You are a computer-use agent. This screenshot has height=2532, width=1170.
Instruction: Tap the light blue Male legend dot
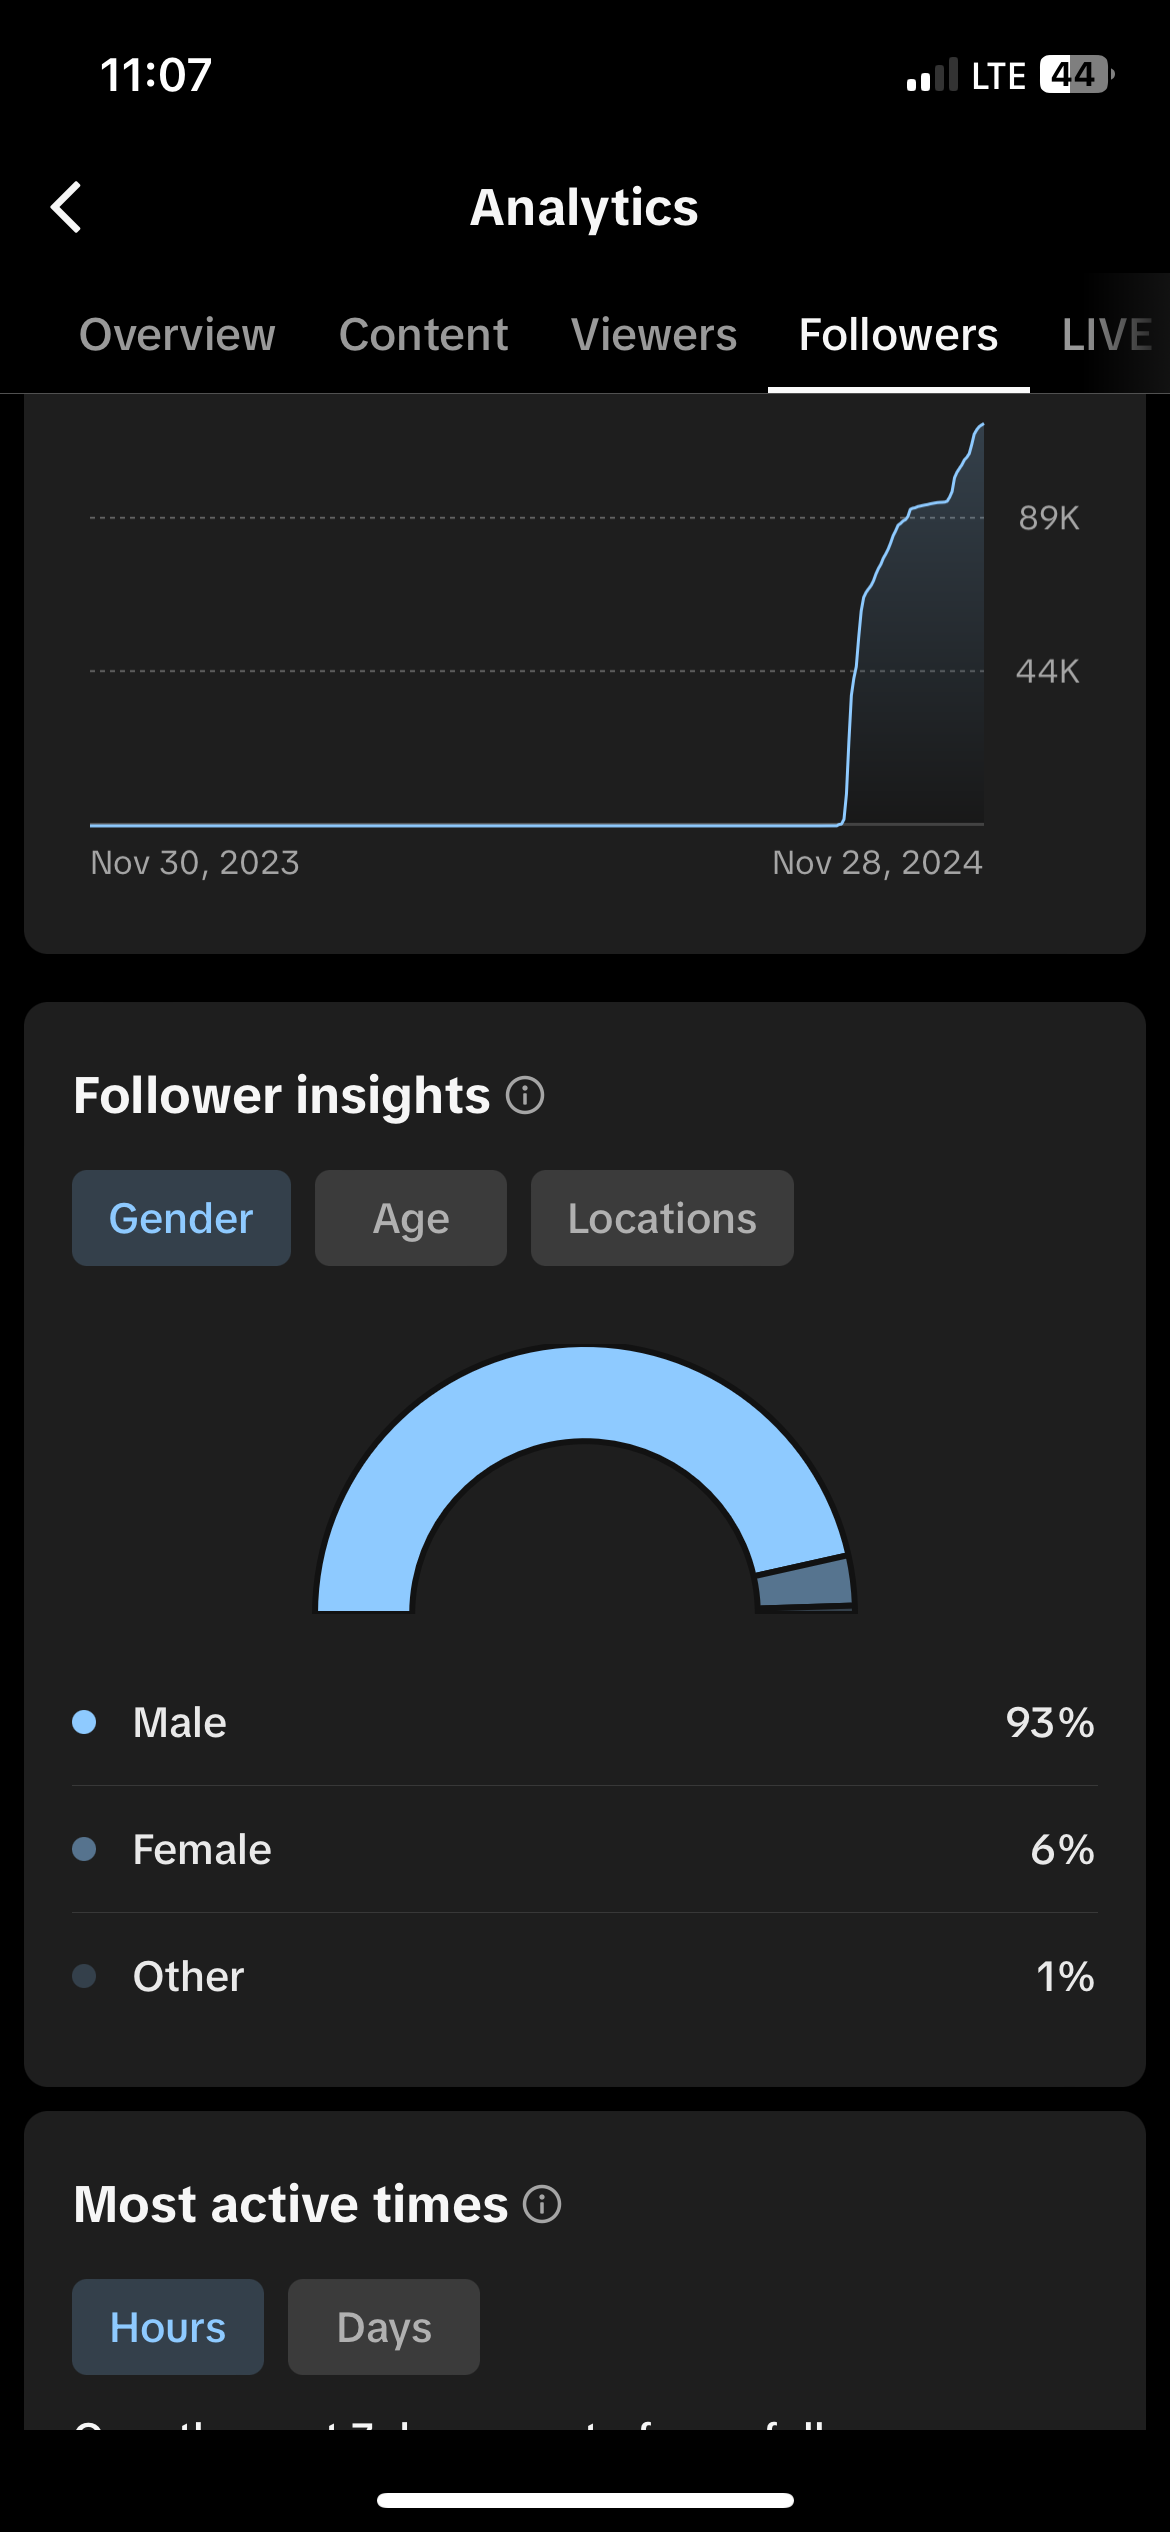(84, 1722)
